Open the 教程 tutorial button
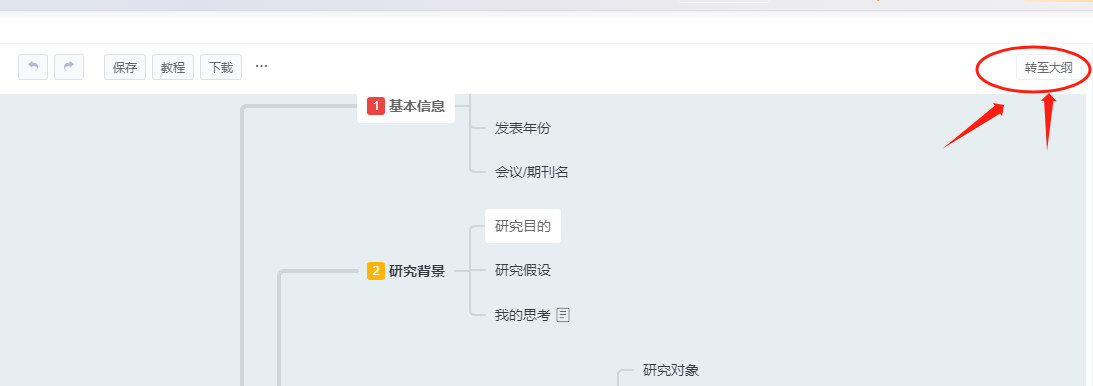Screen dimensions: 1093x386 173,68
